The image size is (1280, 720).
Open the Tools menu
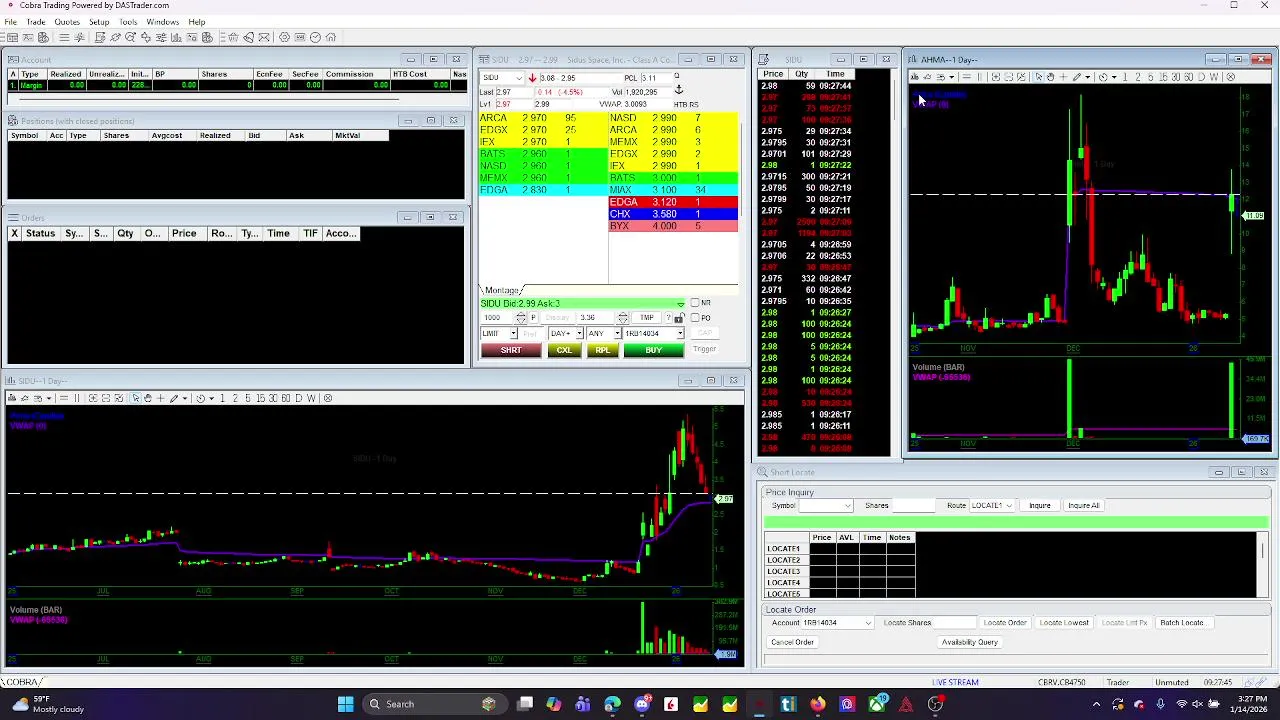128,22
